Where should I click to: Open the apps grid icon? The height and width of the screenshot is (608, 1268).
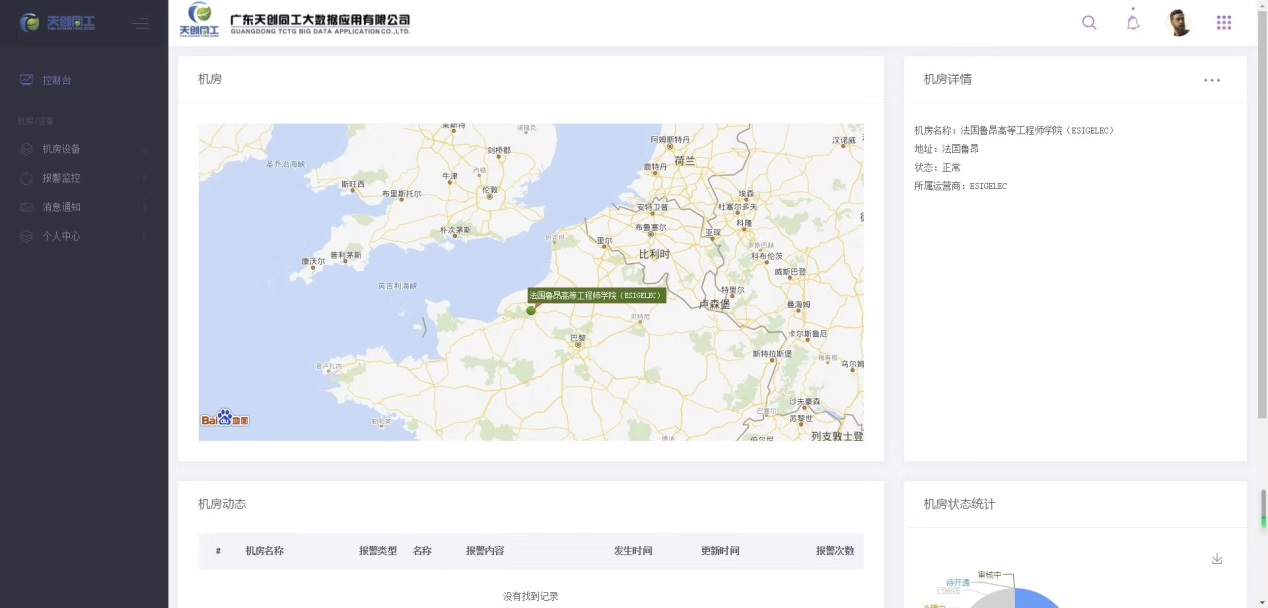1224,23
